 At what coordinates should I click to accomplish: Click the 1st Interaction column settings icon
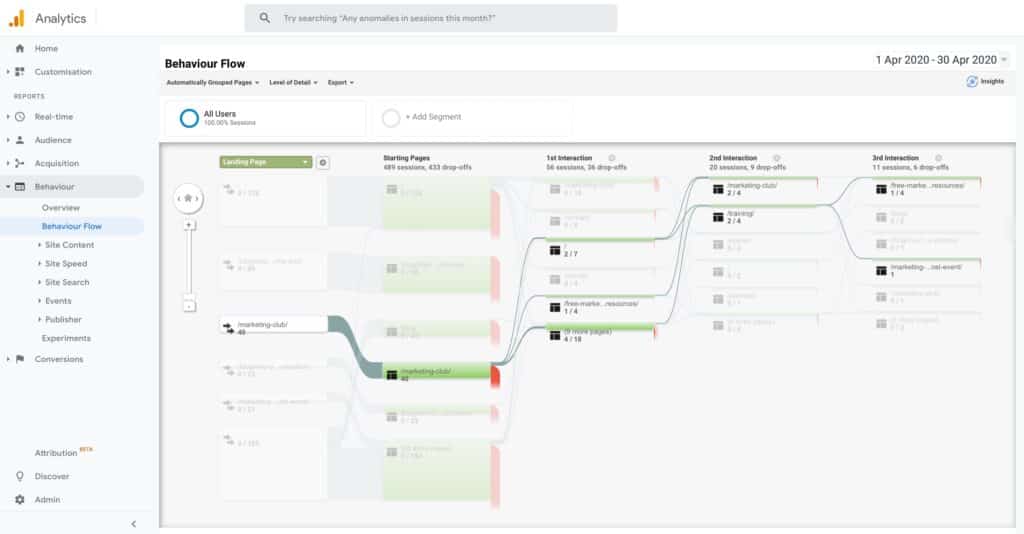pyautogui.click(x=612, y=158)
